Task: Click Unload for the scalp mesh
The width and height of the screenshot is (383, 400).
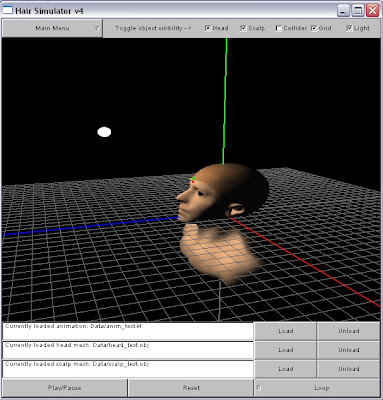Action: click(x=348, y=369)
